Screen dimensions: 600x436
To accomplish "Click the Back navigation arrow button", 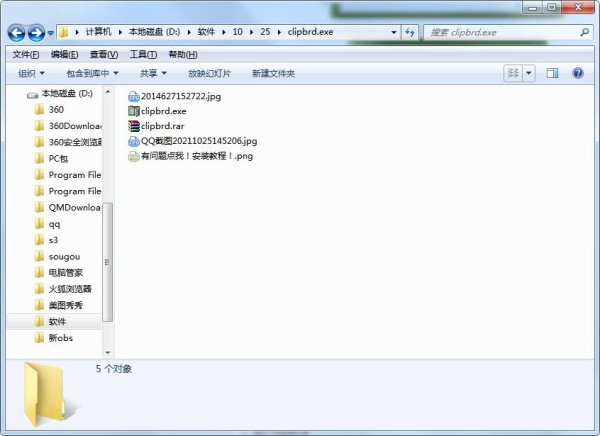I will click(x=17, y=32).
